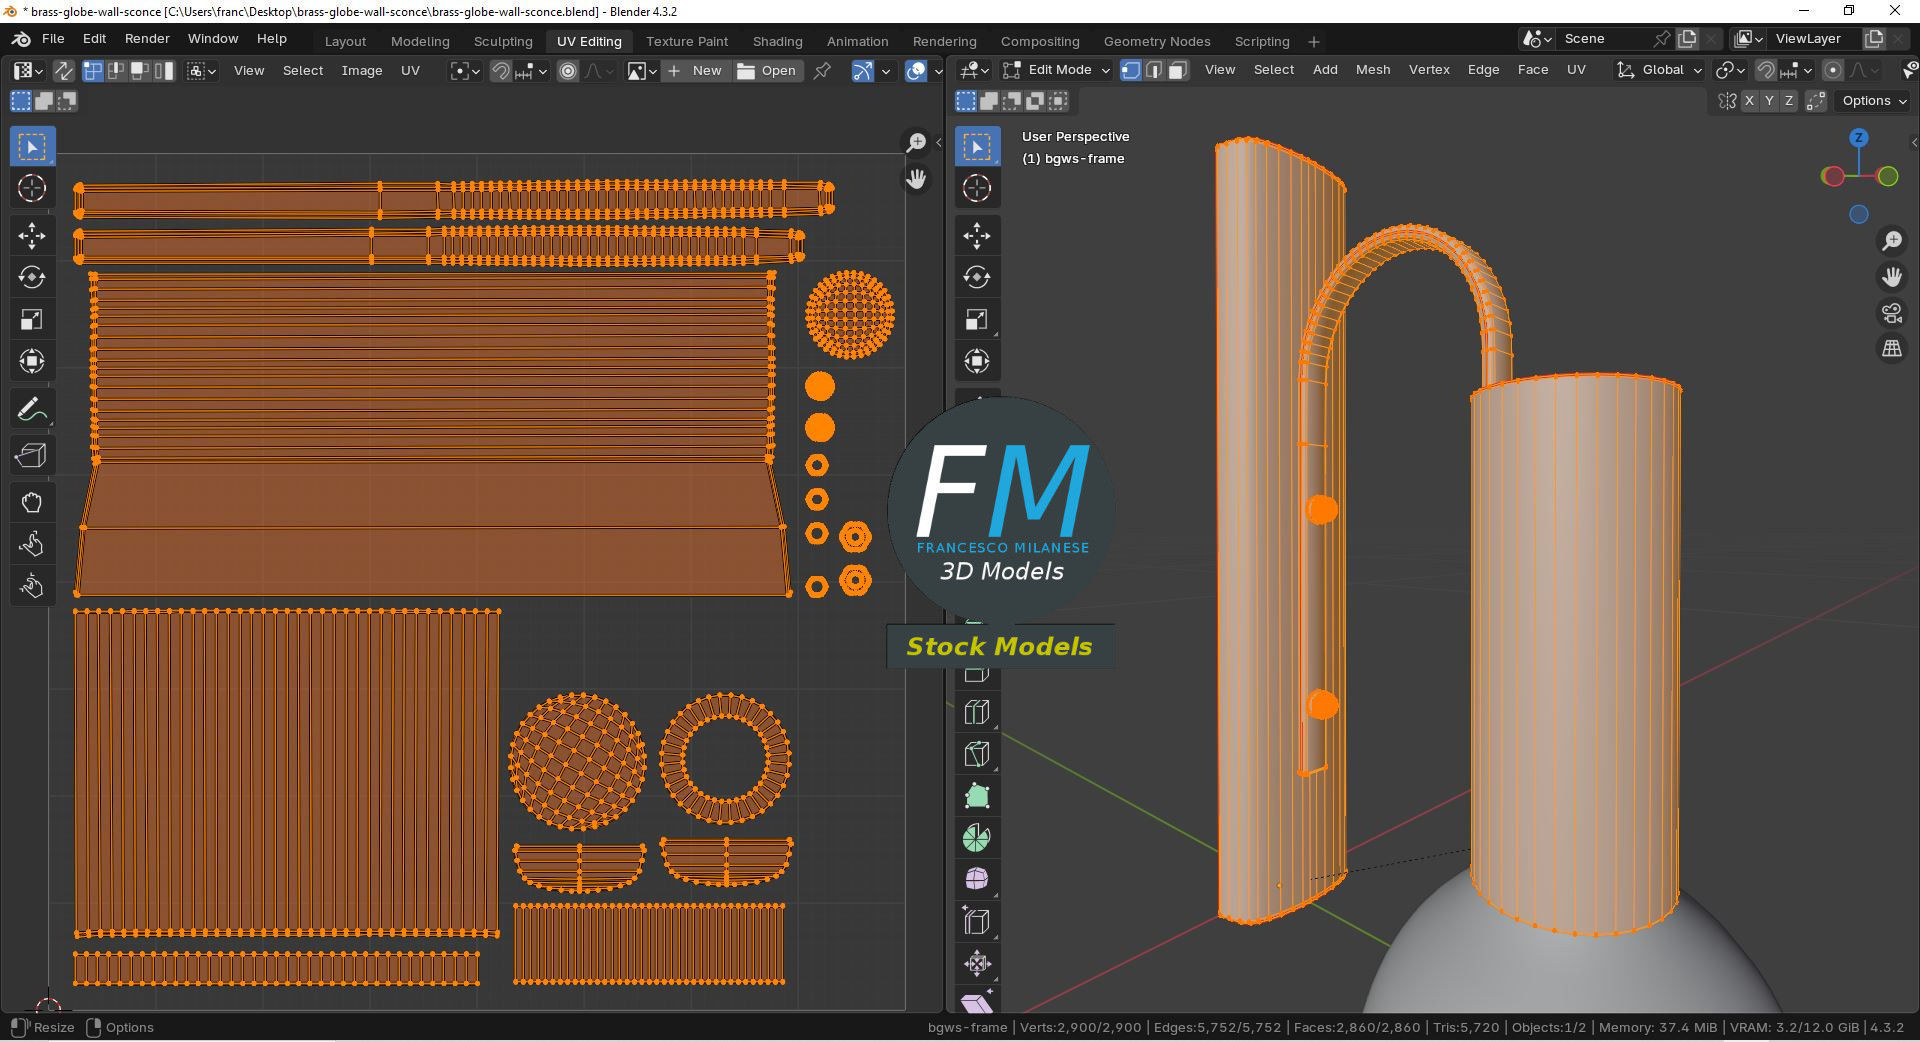This screenshot has height=1042, width=1920.
Task: Open the Render menu
Action: point(147,39)
